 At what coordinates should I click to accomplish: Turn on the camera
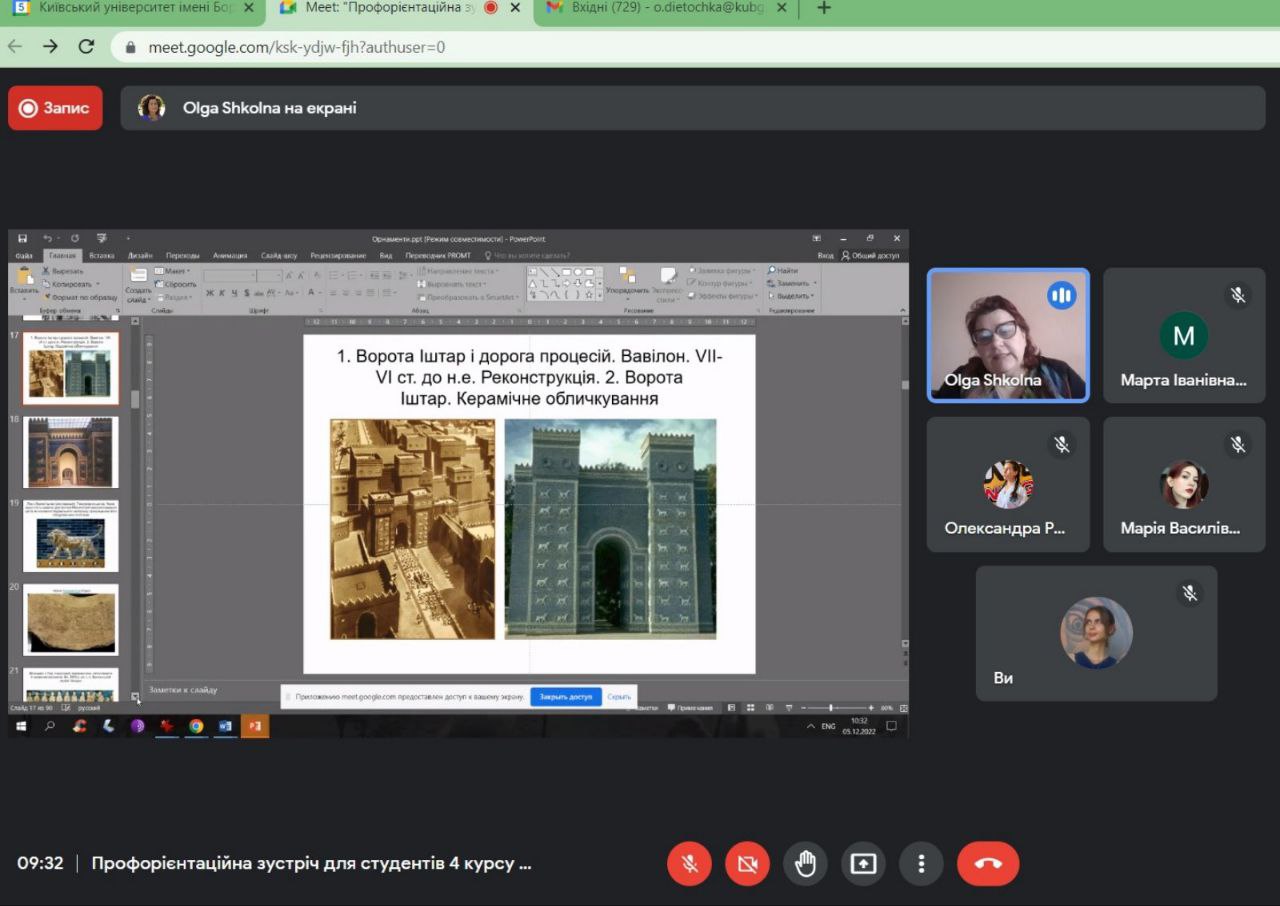(747, 864)
